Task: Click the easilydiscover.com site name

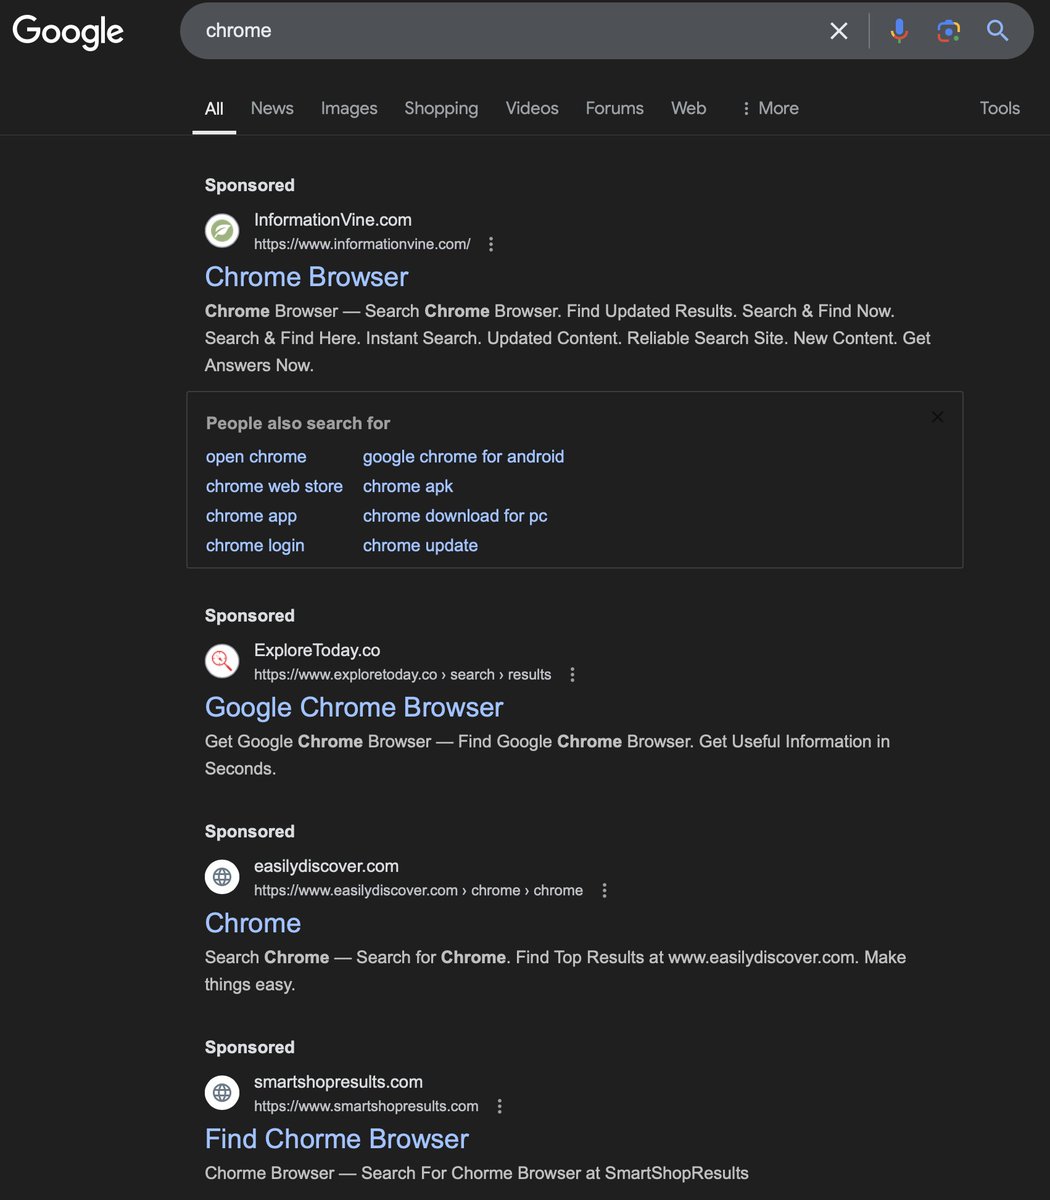Action: coord(326,866)
